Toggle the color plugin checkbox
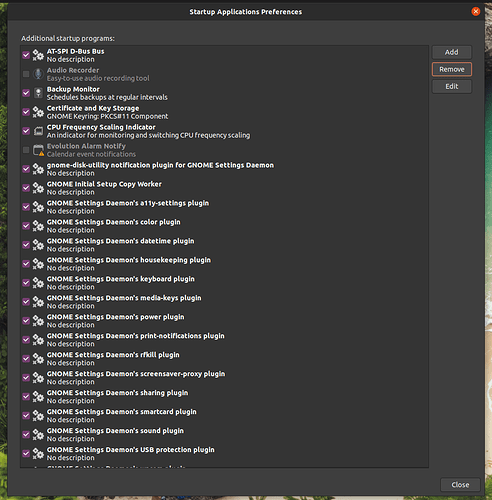 coord(26,226)
